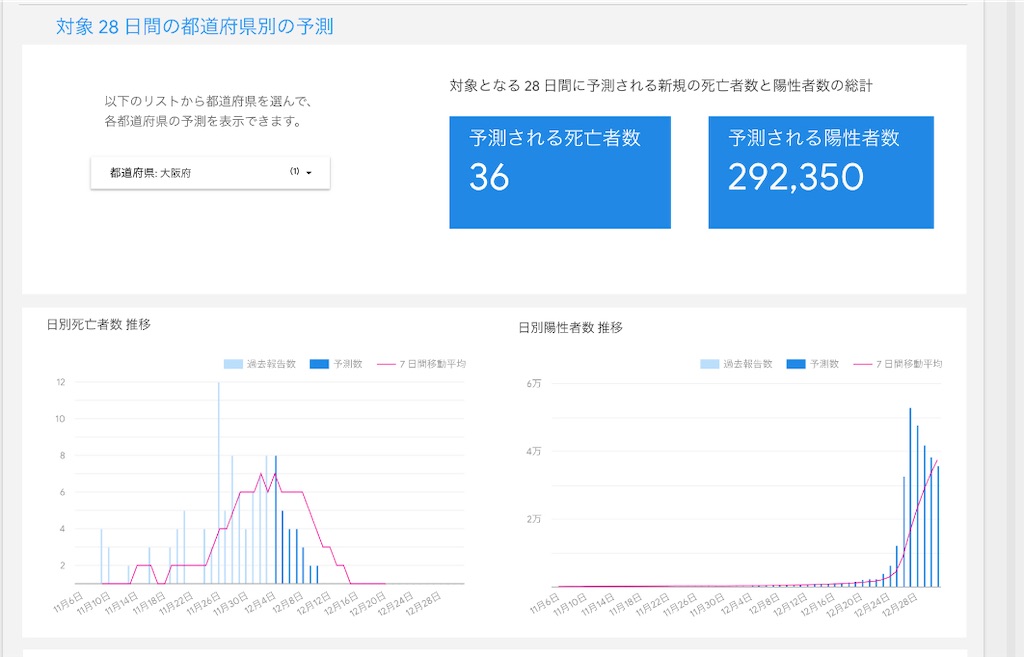The image size is (1024, 657).
Task: Click the 予測される死亡者数 36 card
Action: point(560,172)
